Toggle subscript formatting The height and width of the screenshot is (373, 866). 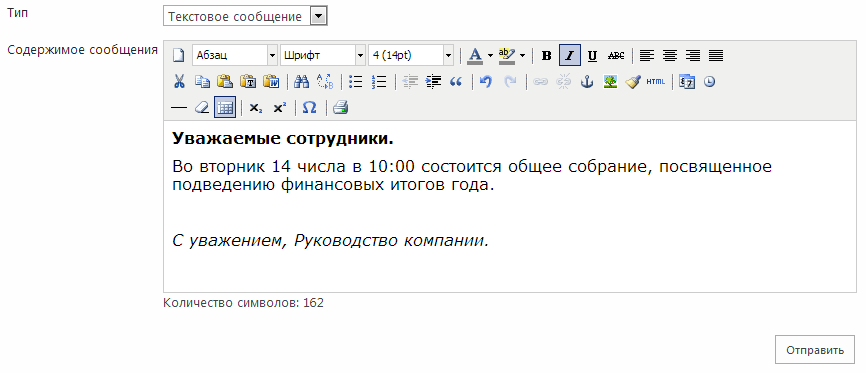point(255,108)
